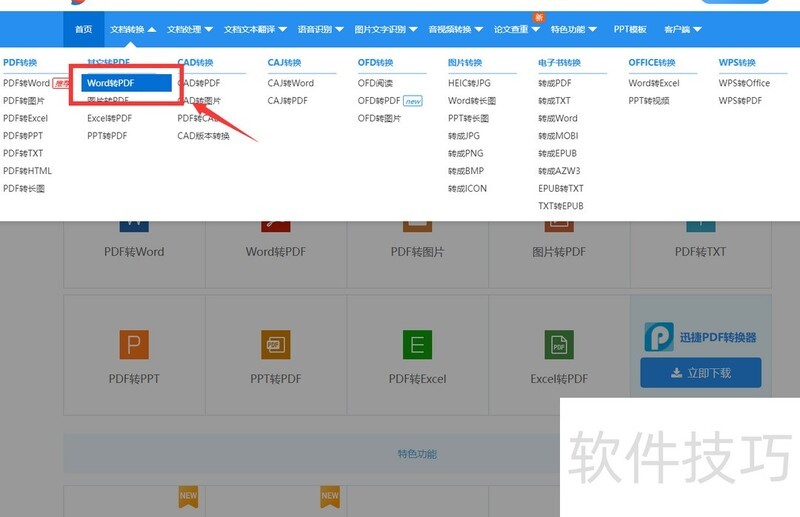Choose Excel转PDF menu entry
800x517 pixels.
[109, 118]
